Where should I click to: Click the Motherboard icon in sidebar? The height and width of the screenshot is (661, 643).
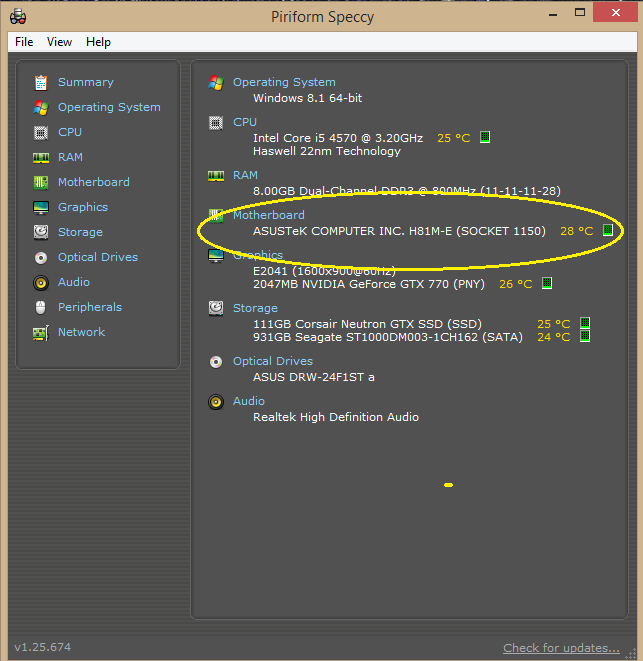click(41, 183)
